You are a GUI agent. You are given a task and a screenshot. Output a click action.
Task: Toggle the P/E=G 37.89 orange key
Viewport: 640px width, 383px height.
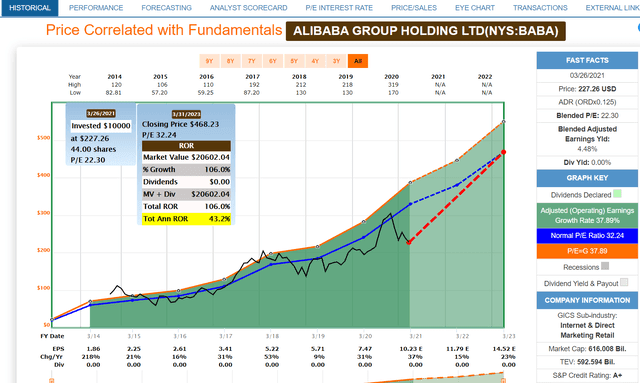(587, 251)
